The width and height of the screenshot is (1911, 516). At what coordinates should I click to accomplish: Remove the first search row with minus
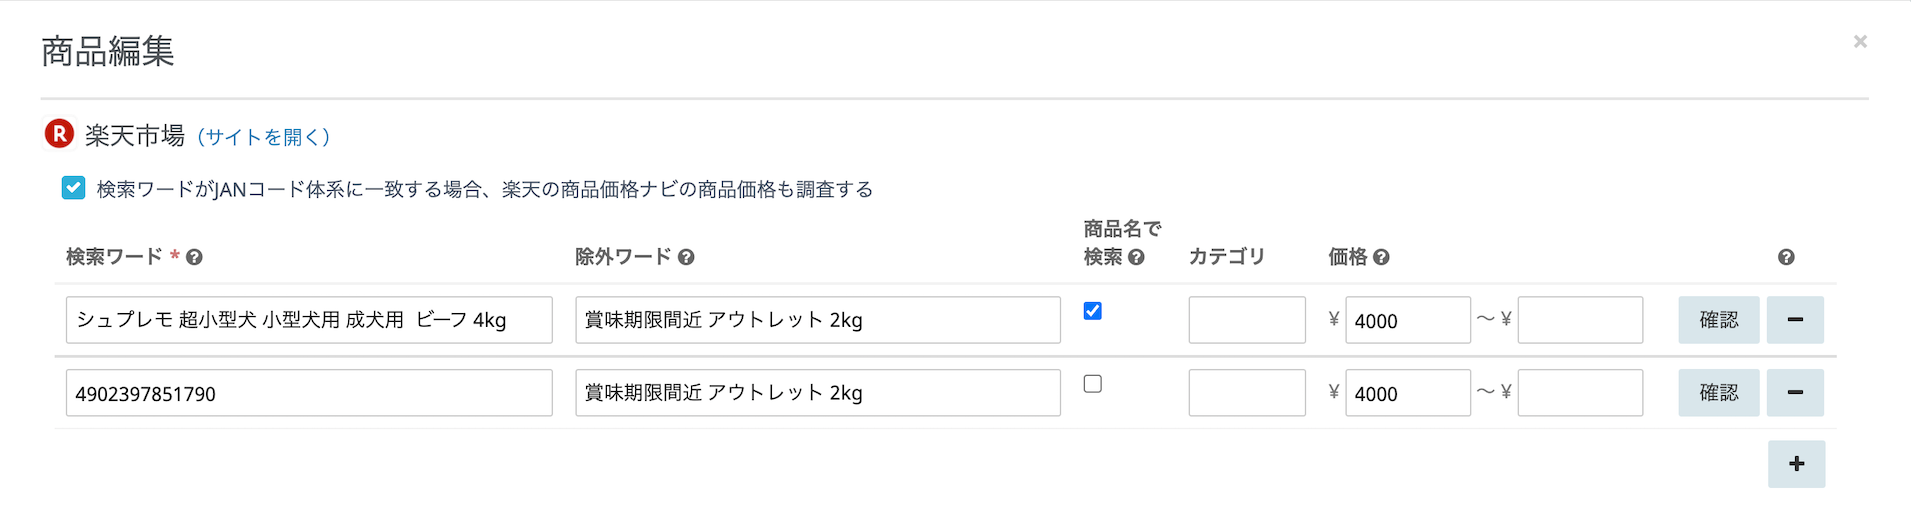click(1795, 320)
